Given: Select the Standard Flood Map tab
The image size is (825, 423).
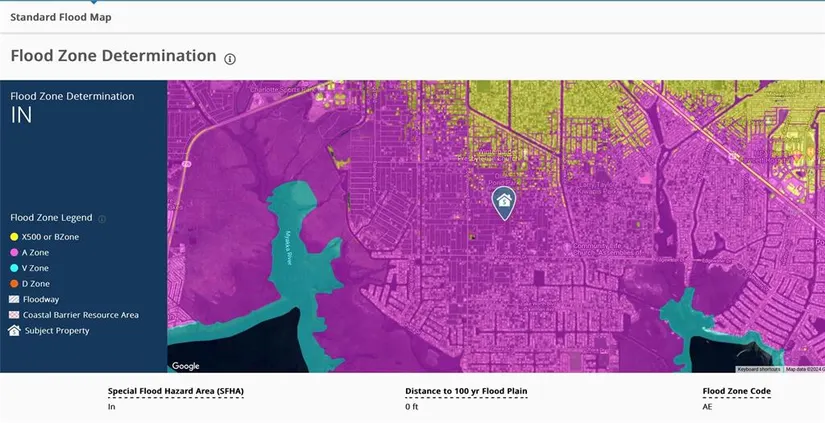Looking at the screenshot, I should point(61,17).
